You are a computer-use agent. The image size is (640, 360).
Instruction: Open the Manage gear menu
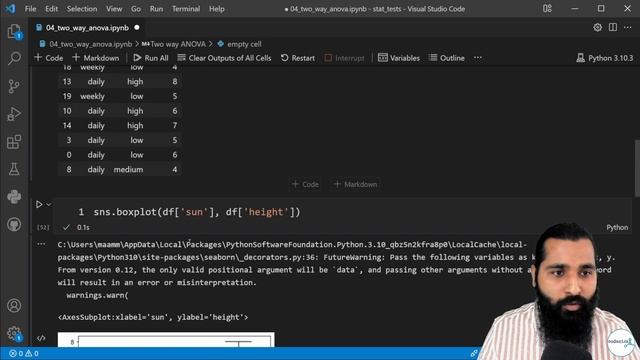click(14, 333)
